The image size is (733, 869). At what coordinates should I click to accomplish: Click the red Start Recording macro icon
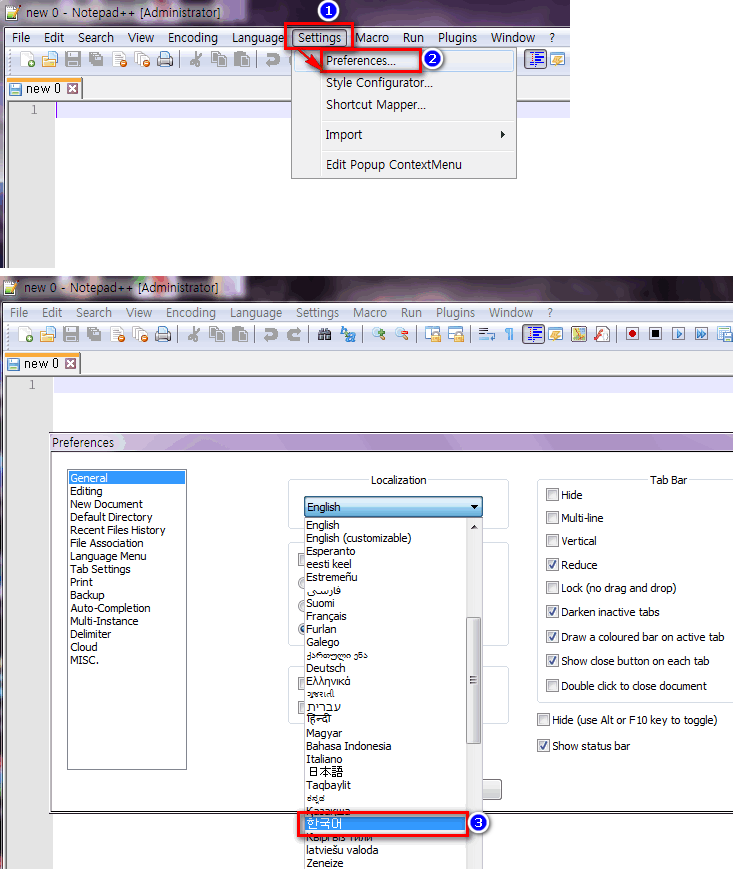click(632, 334)
